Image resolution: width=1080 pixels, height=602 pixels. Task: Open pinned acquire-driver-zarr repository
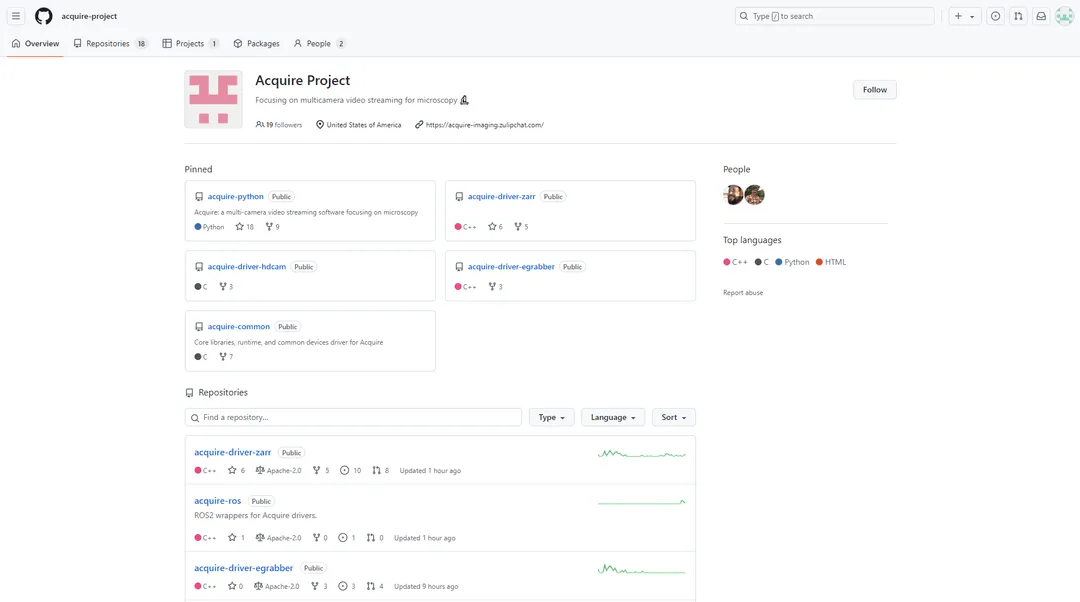[501, 196]
